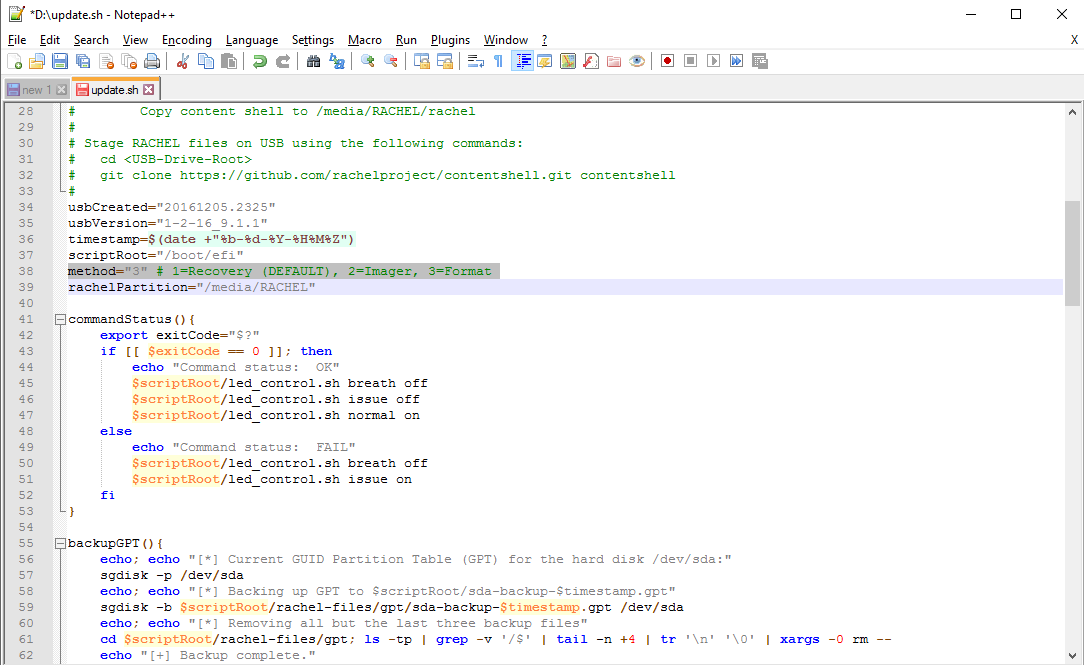Close the document with the menu bar X

point(1074,40)
